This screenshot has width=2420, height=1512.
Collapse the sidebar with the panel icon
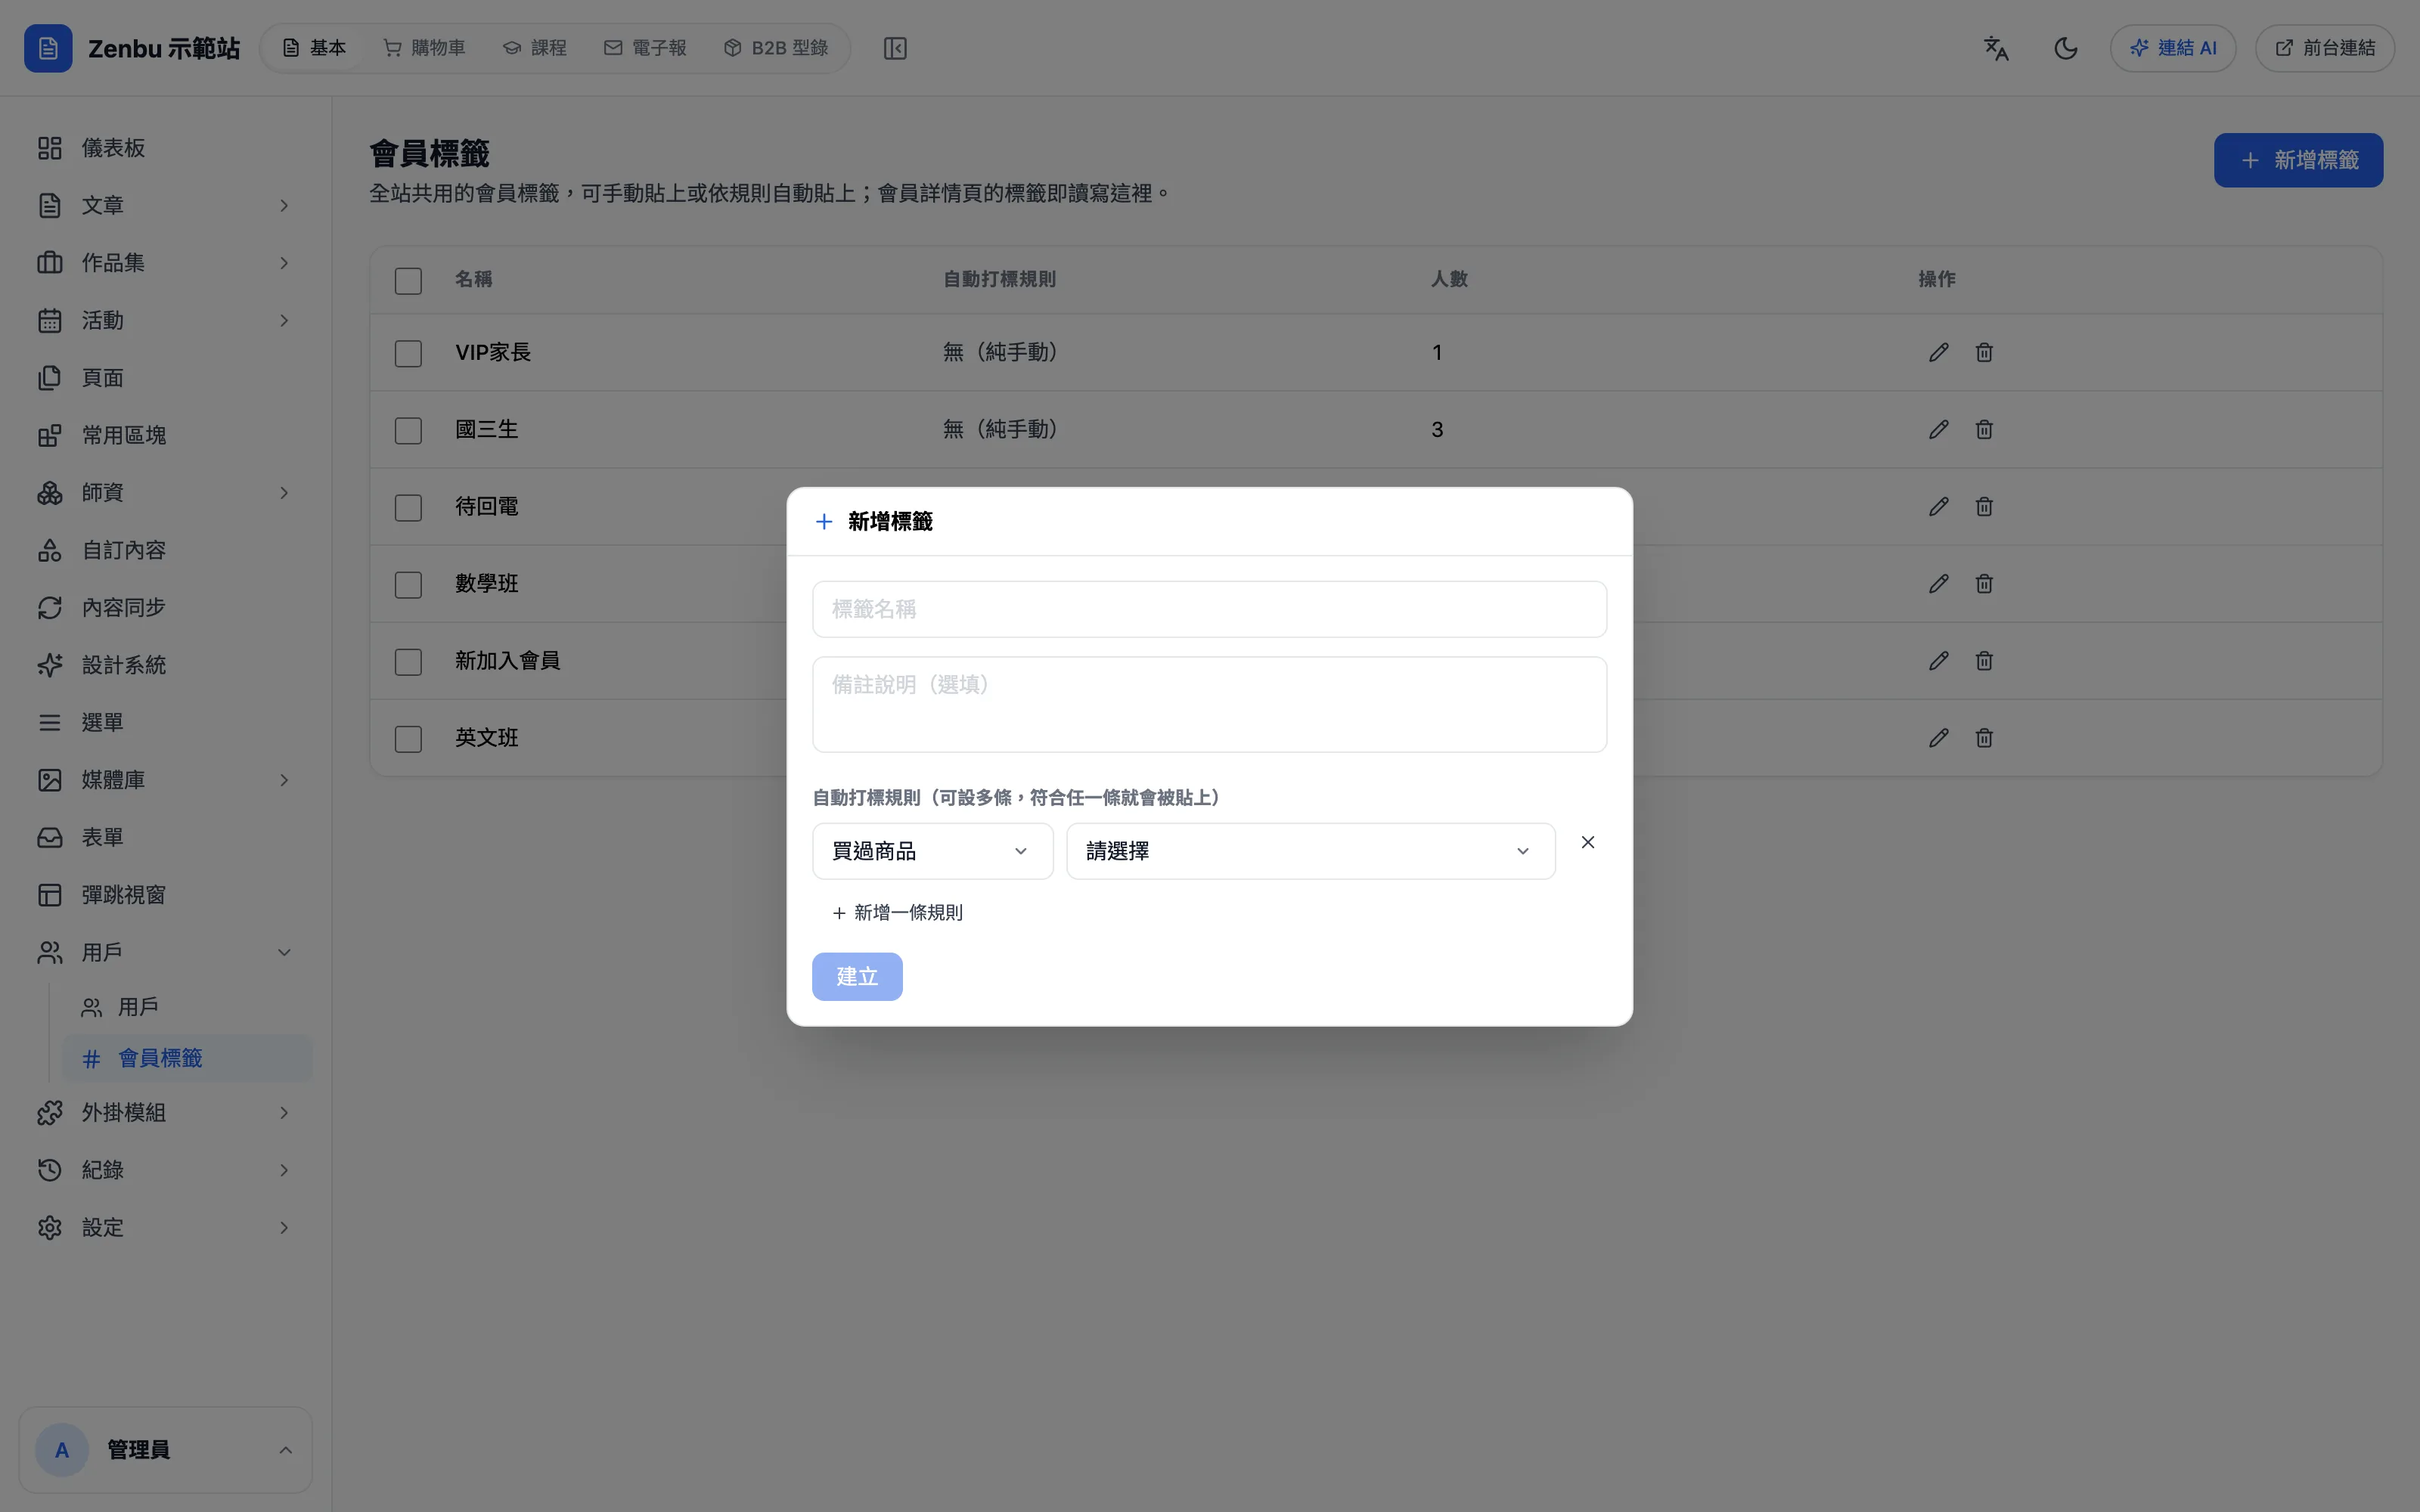[x=895, y=48]
